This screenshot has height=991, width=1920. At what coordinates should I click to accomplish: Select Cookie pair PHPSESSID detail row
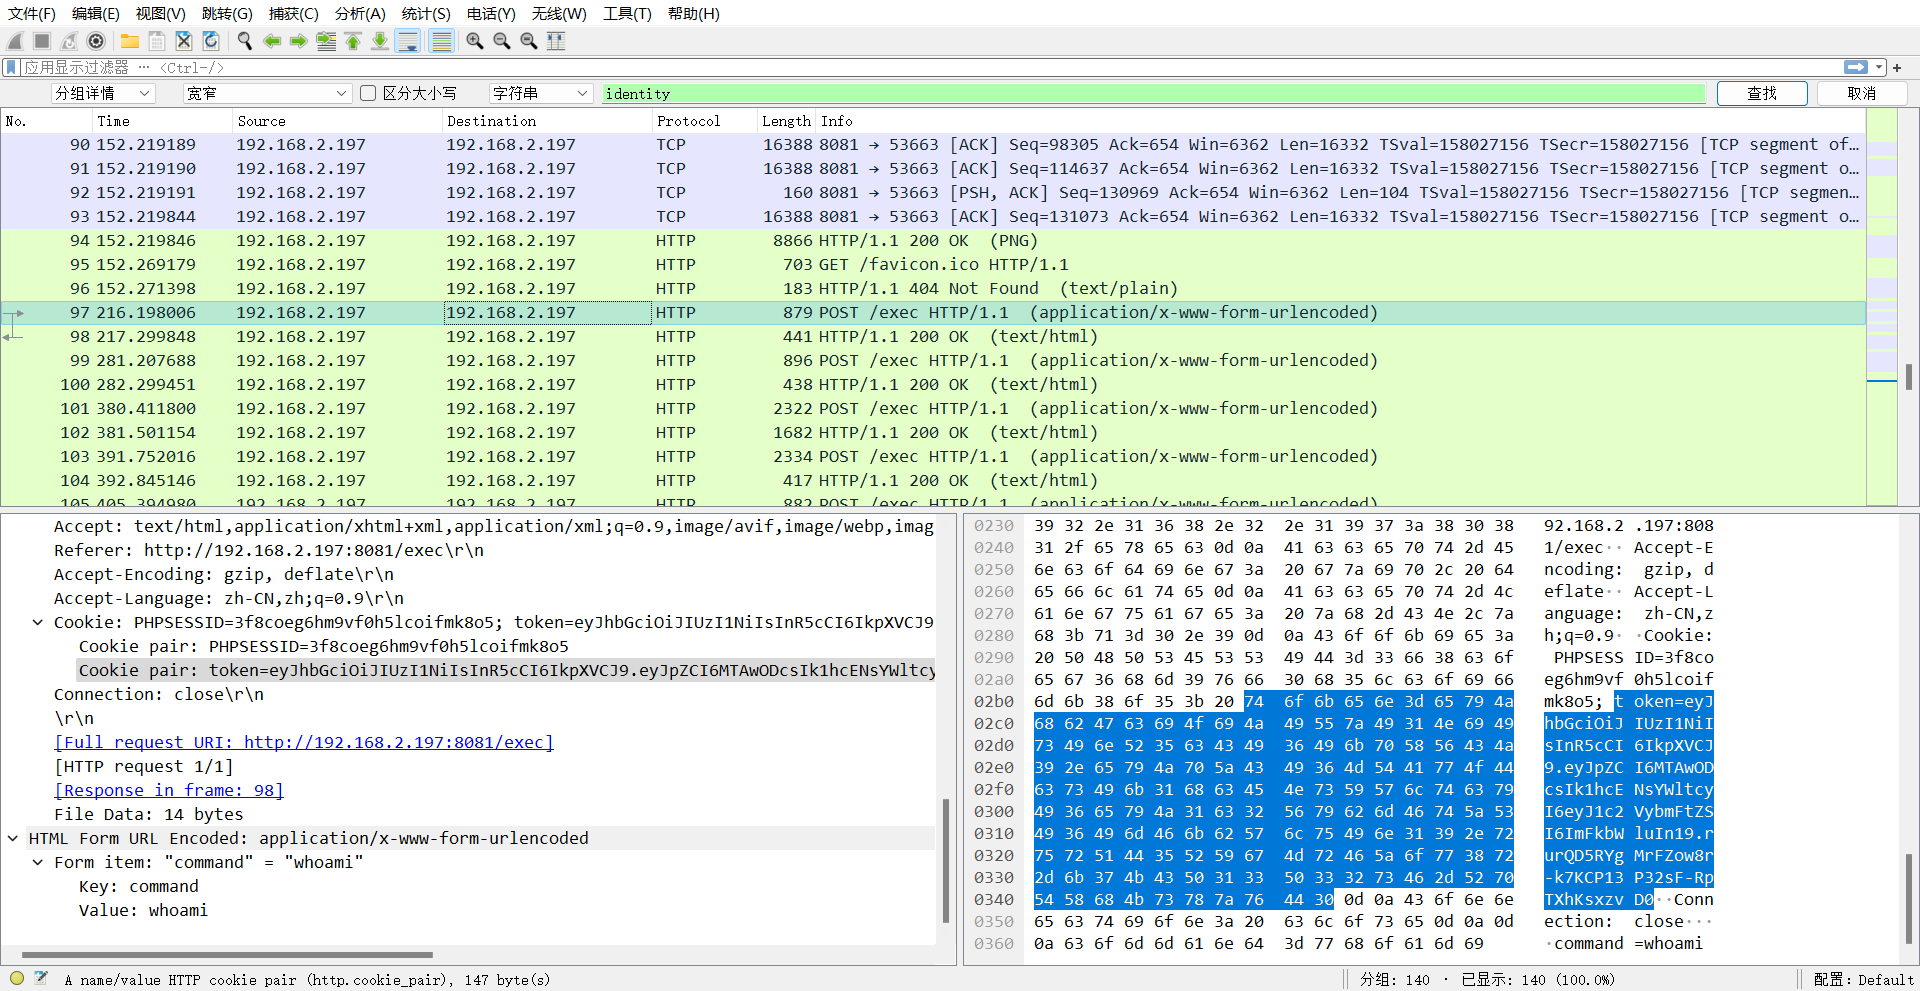pyautogui.click(x=324, y=646)
